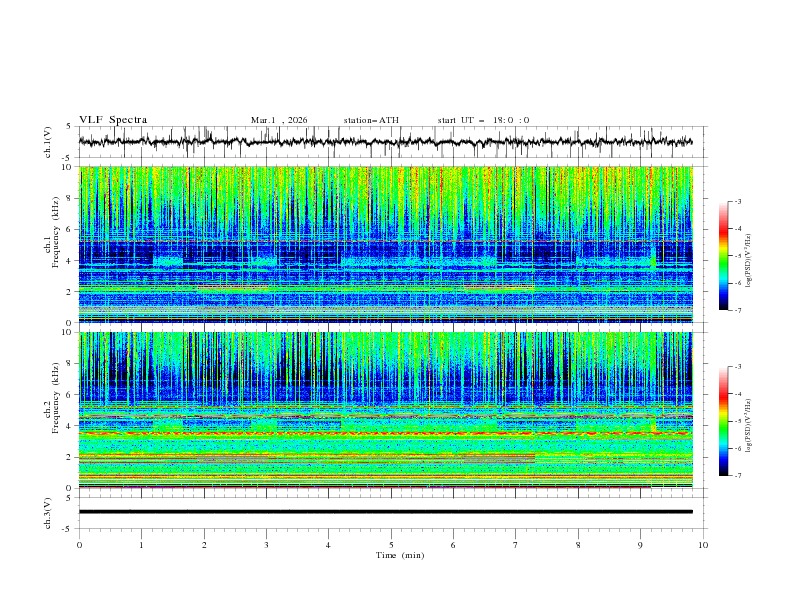Click the date 'Mar.1 , 2026'

279,120
